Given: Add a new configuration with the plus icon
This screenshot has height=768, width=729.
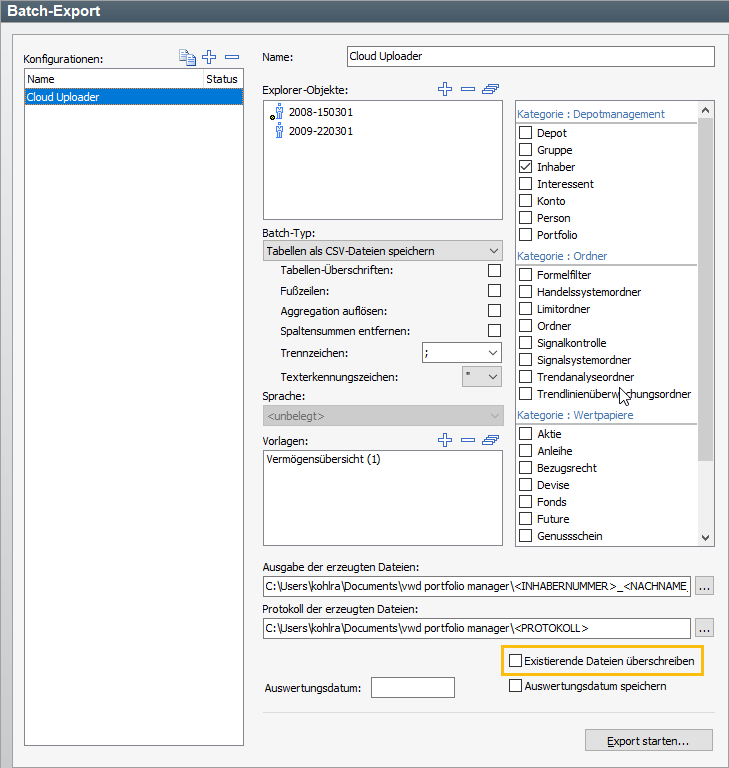Looking at the screenshot, I should 209,58.
